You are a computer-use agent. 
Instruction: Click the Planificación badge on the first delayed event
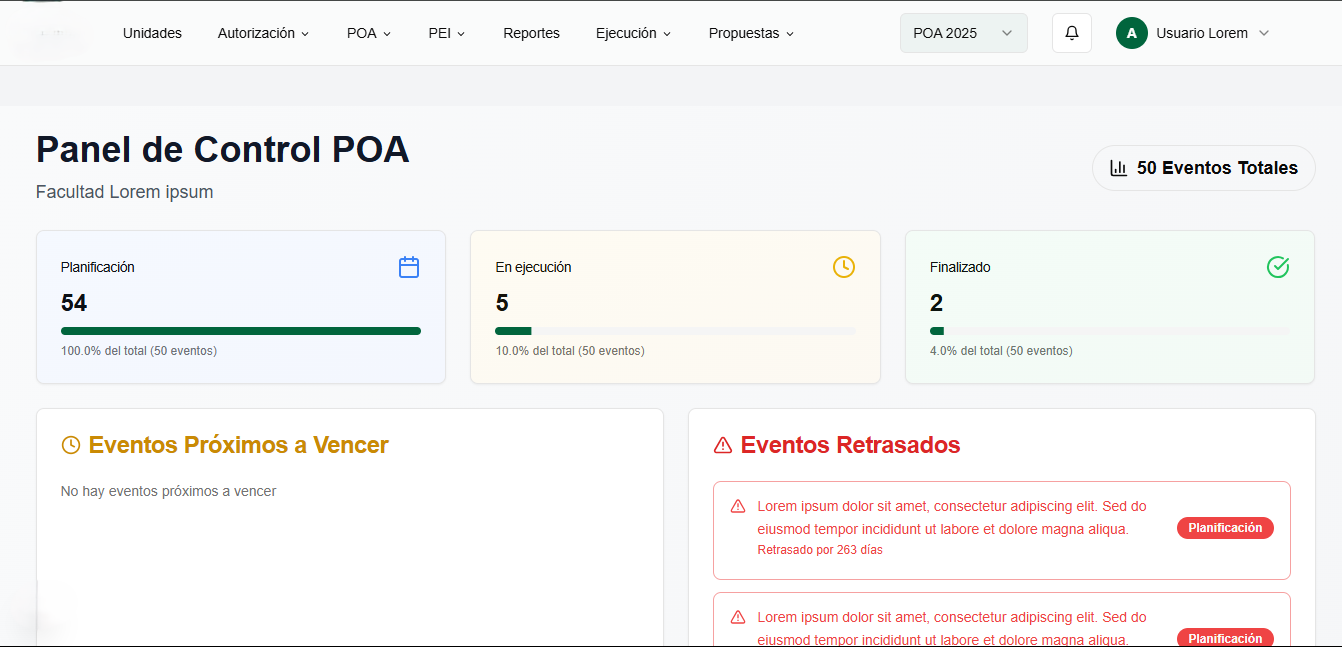point(1225,527)
